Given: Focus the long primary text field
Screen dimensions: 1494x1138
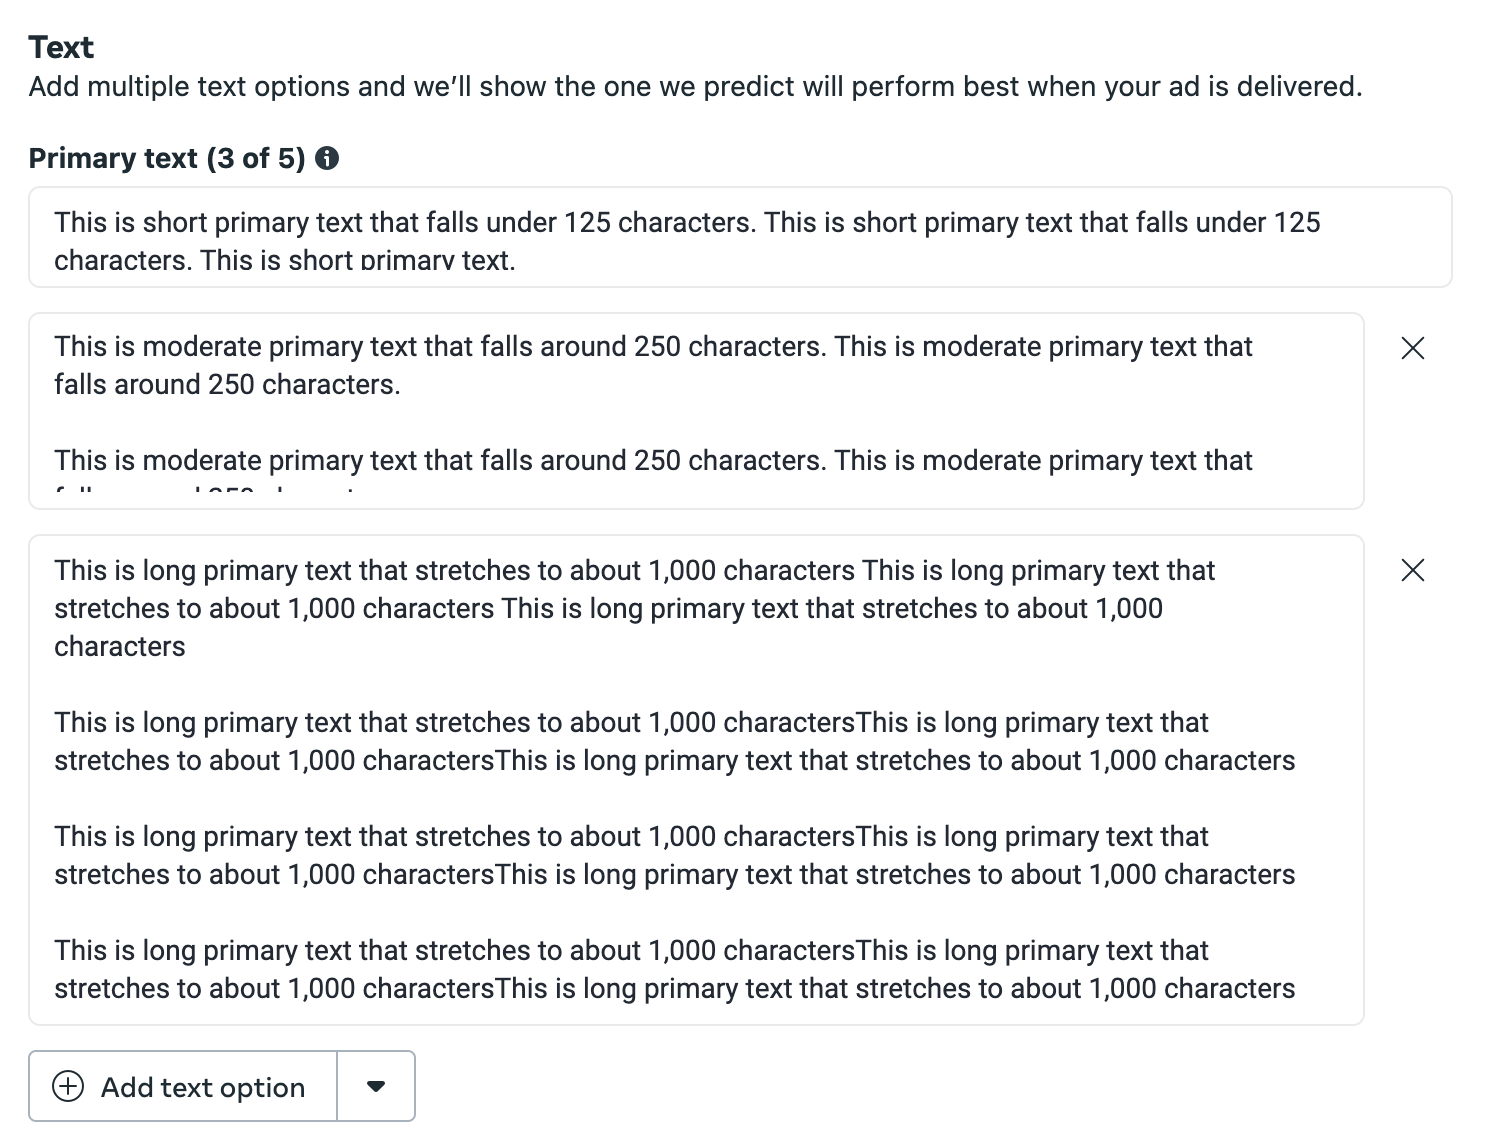Looking at the screenshot, I should pyautogui.click(x=696, y=780).
